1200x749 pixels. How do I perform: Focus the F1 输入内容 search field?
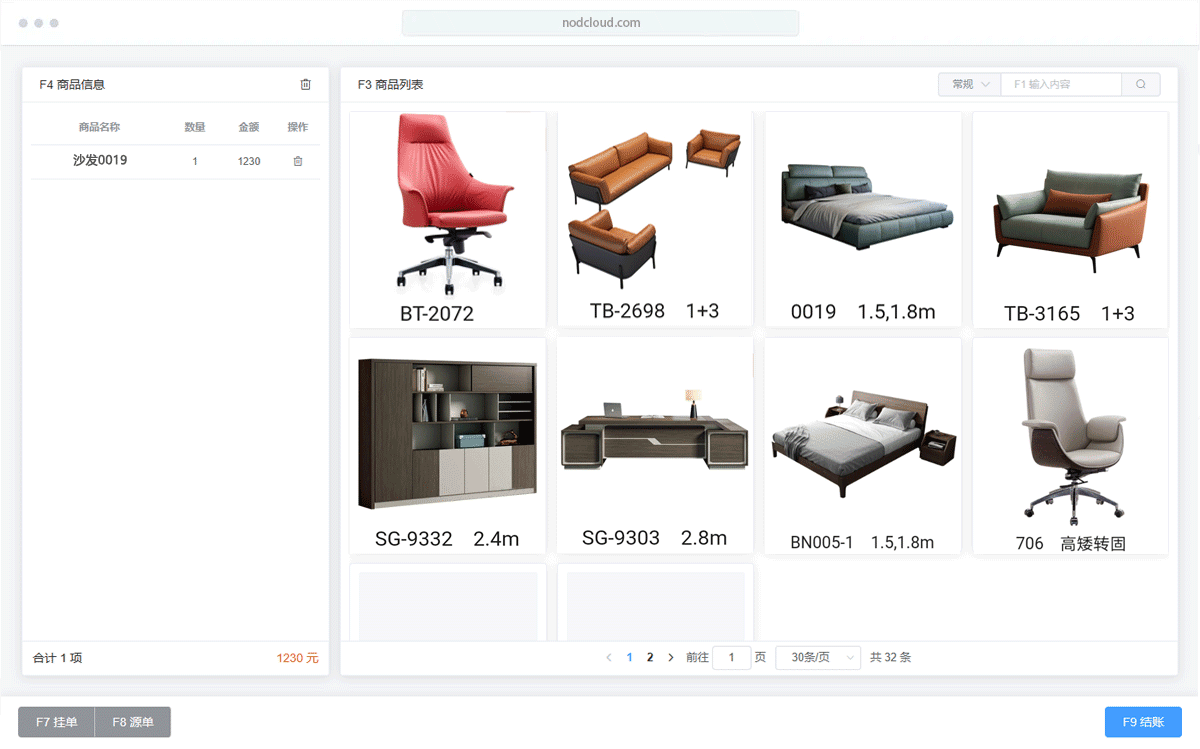[x=1060, y=85]
